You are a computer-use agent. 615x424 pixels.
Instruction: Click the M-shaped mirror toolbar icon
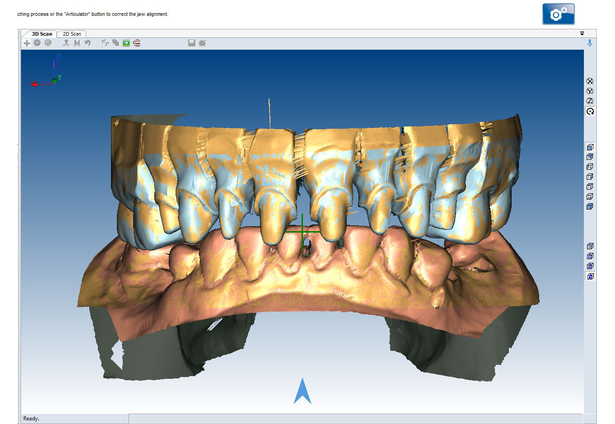(77, 43)
